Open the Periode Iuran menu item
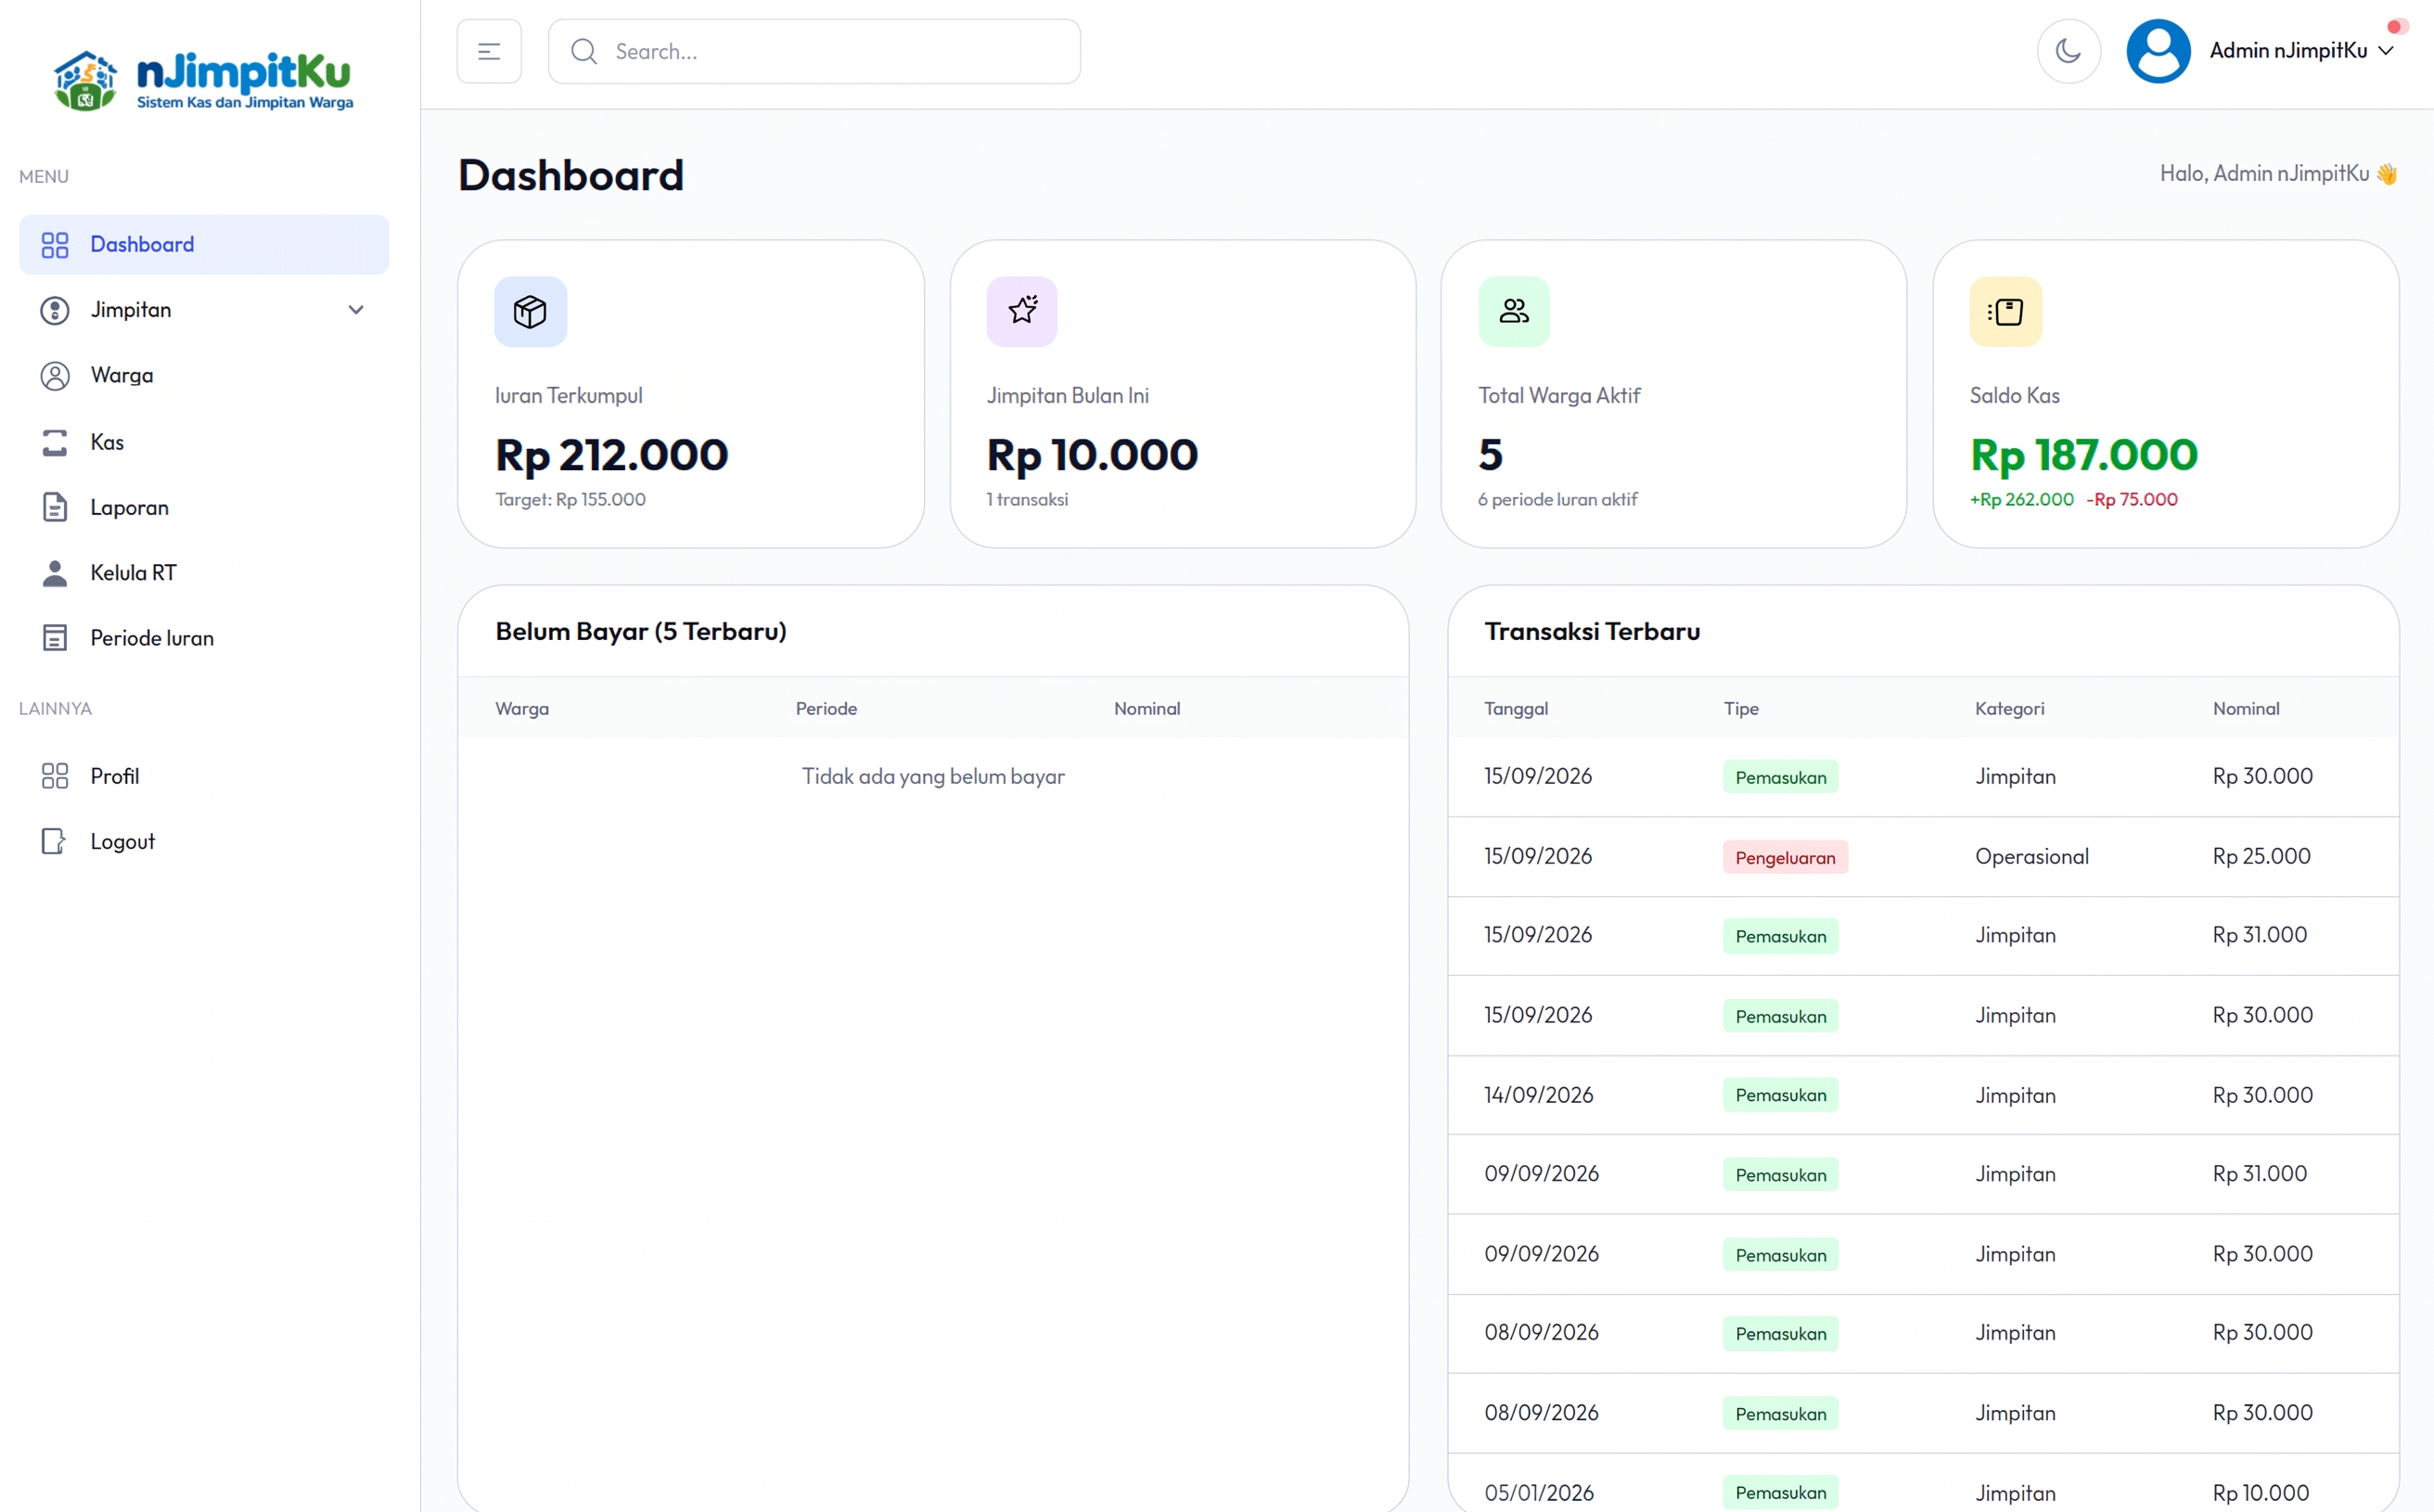 pyautogui.click(x=204, y=638)
